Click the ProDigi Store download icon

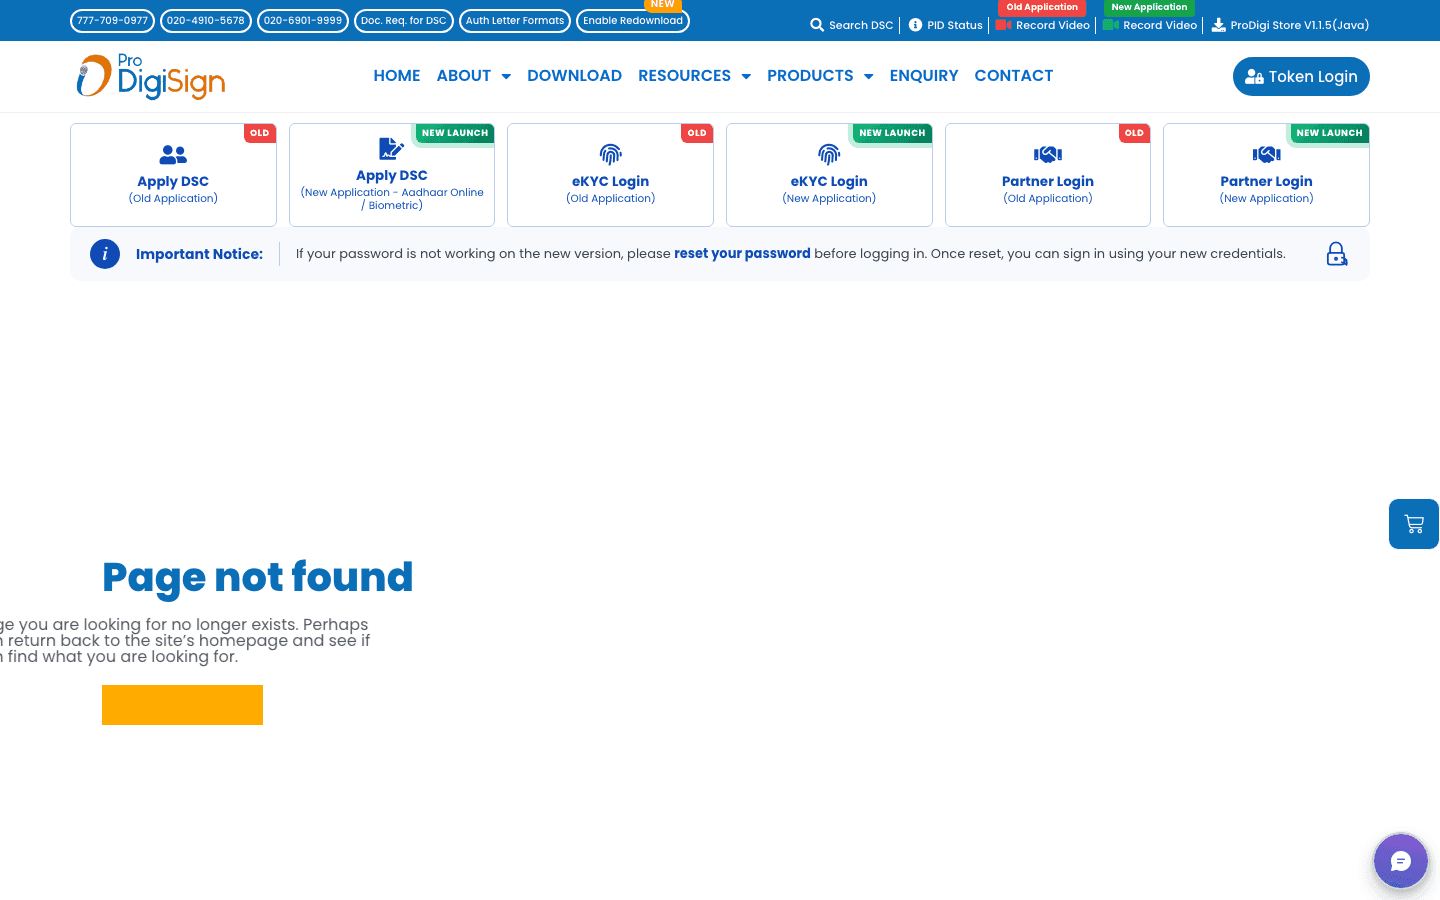1218,25
